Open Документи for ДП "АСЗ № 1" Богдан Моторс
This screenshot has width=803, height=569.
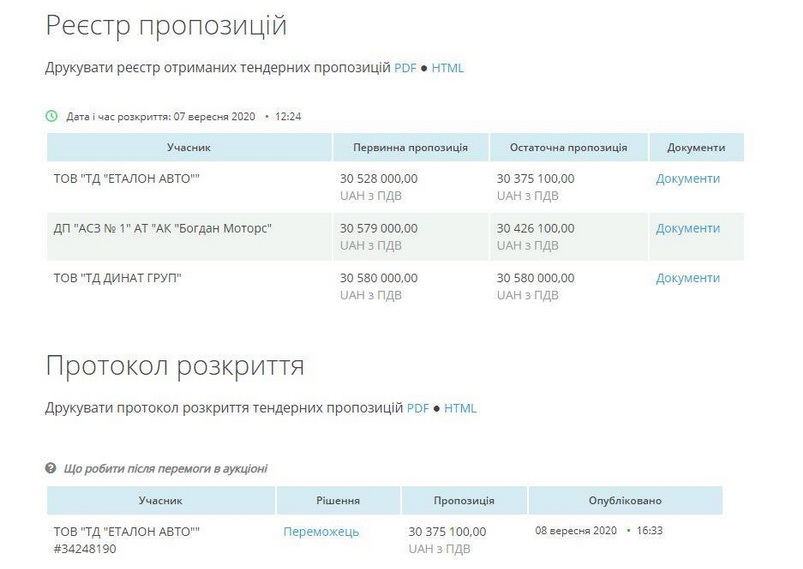coord(687,228)
